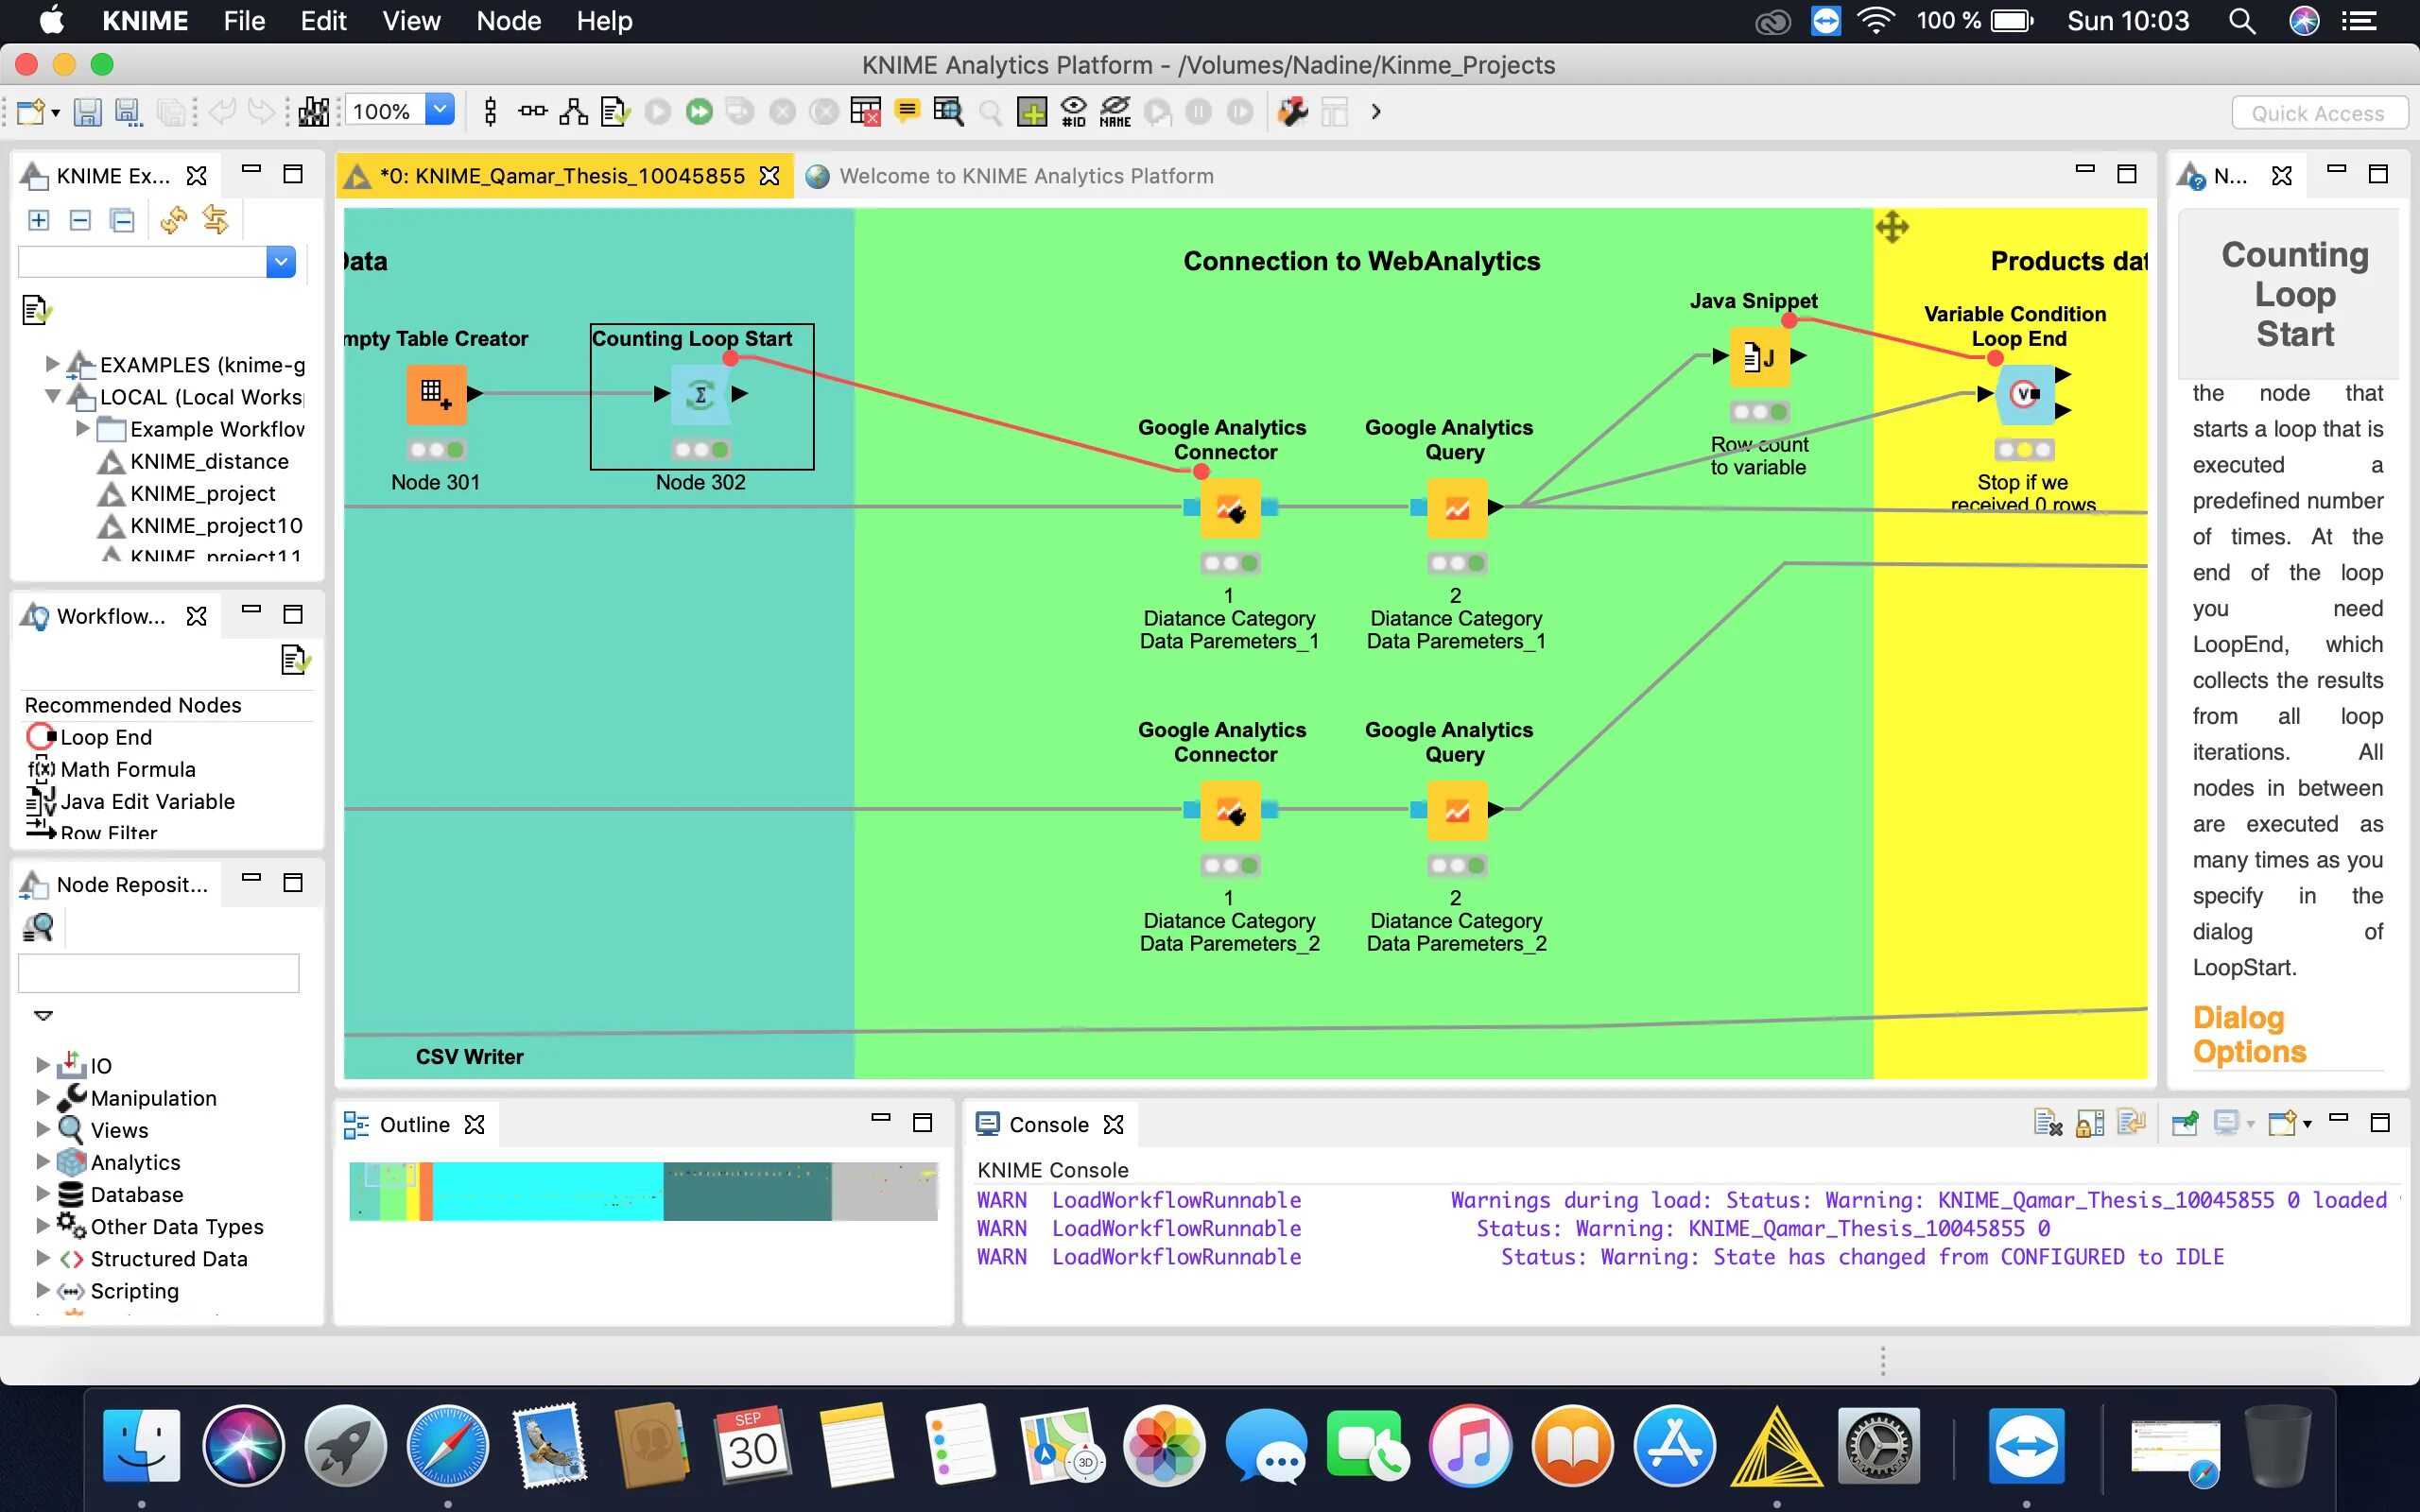Collapse the LOCAL workspace tree node
2420x1512 pixels.
click(52, 396)
